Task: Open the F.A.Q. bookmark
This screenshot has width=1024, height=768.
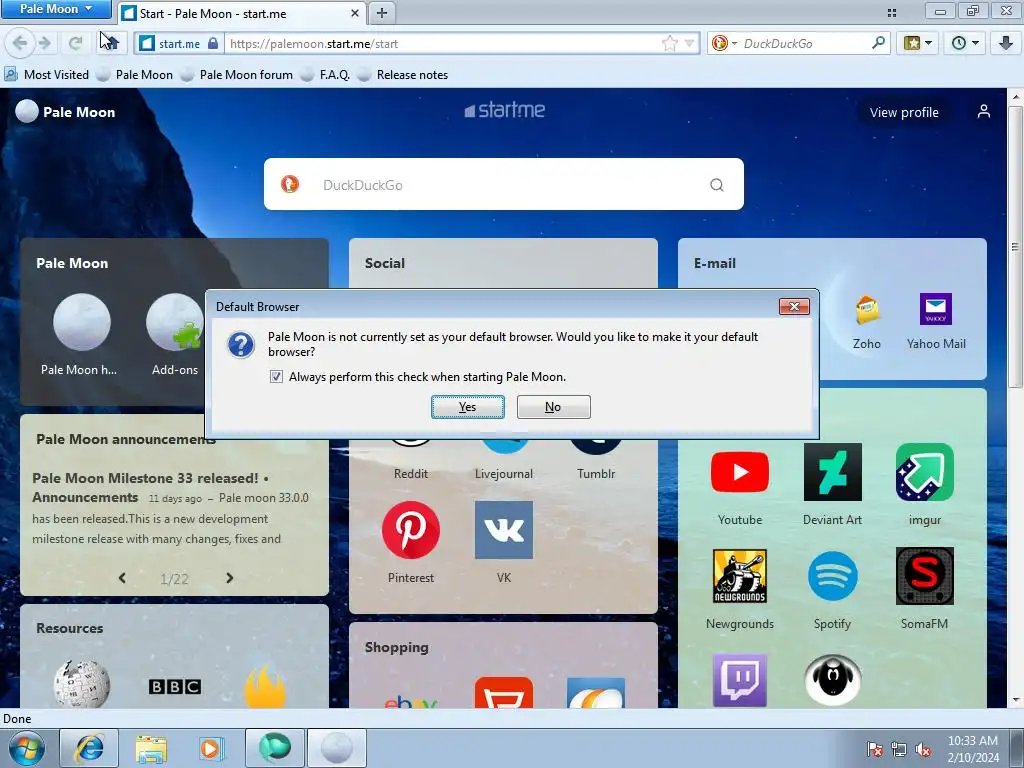Action: pos(326,74)
